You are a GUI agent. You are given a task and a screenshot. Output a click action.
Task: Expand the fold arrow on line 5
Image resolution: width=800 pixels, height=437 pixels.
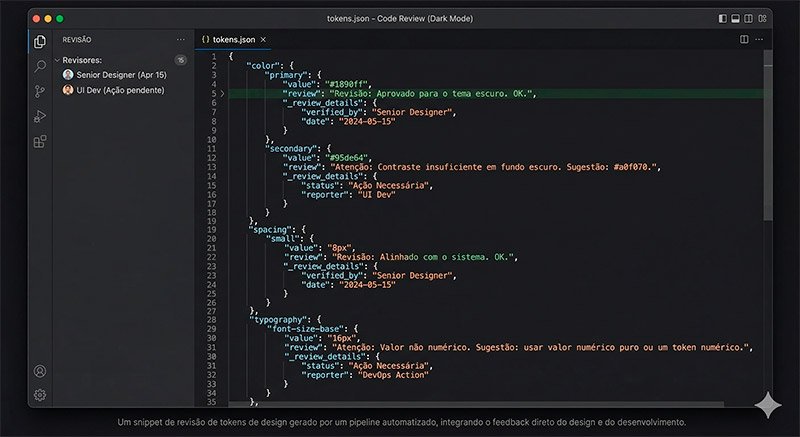click(222, 94)
